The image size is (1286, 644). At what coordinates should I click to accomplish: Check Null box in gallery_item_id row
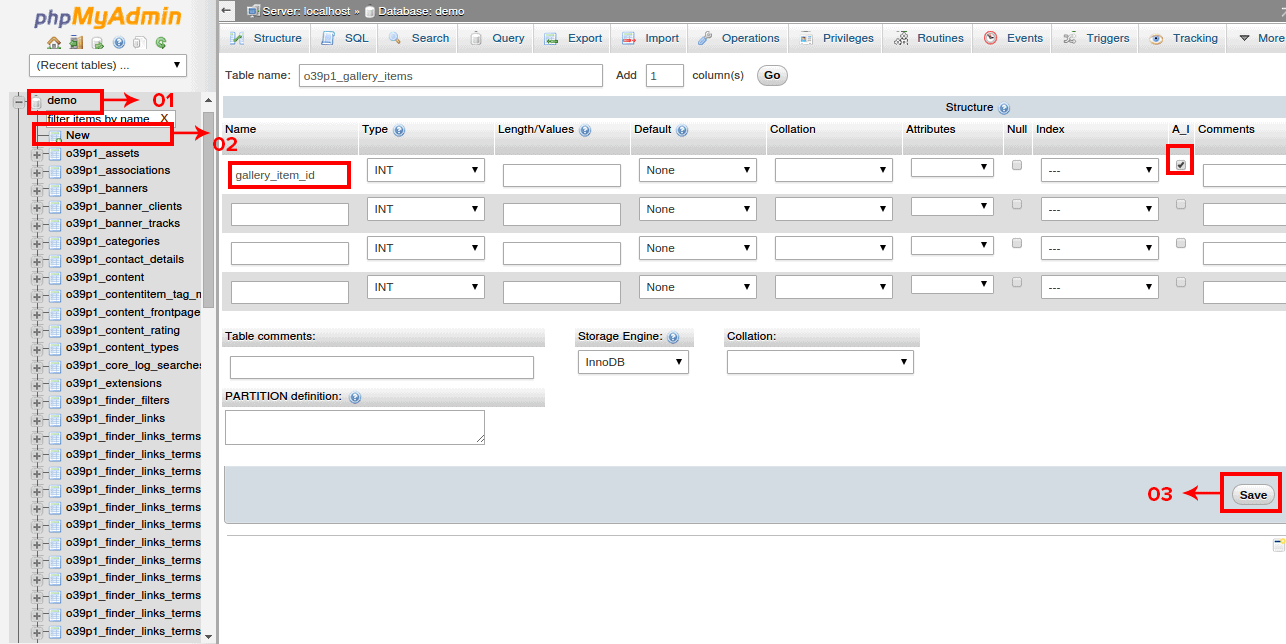1017,165
